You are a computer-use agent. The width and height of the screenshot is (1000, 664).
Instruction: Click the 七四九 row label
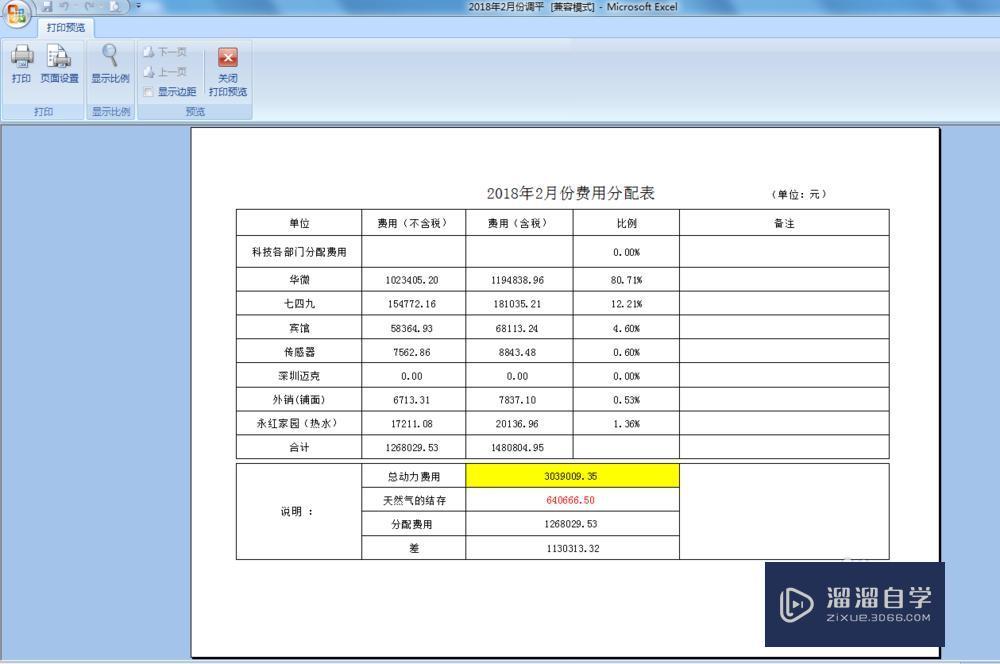(299, 304)
